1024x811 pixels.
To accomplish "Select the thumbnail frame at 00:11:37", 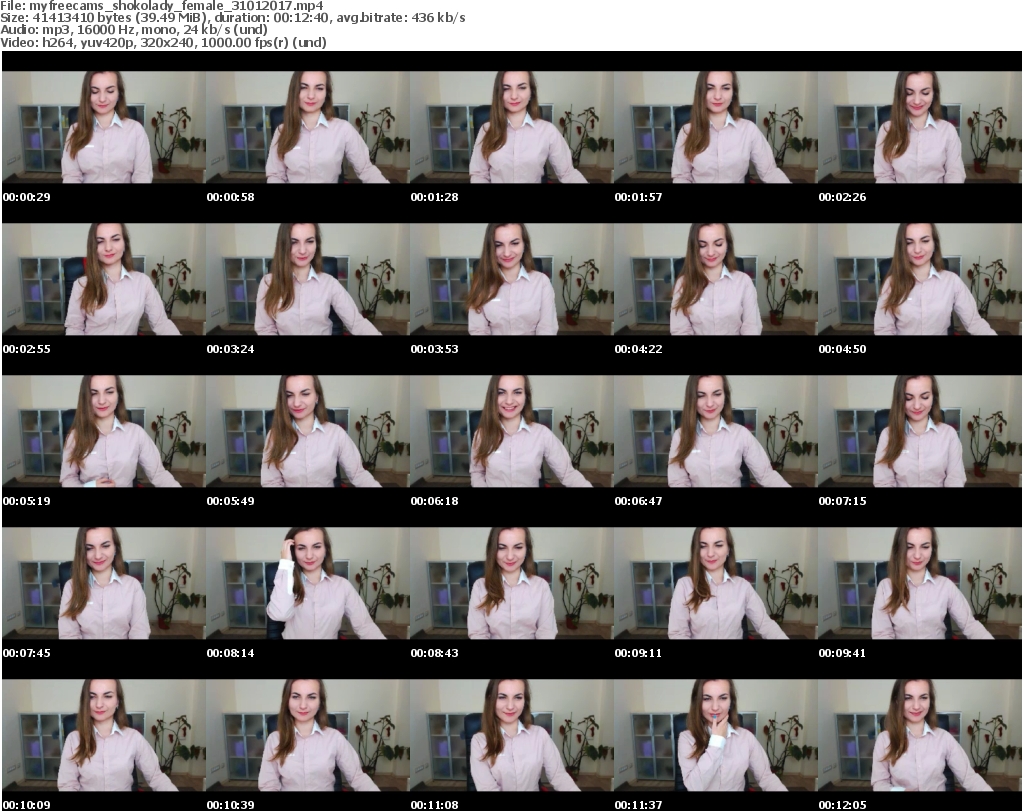I will pos(716,735).
